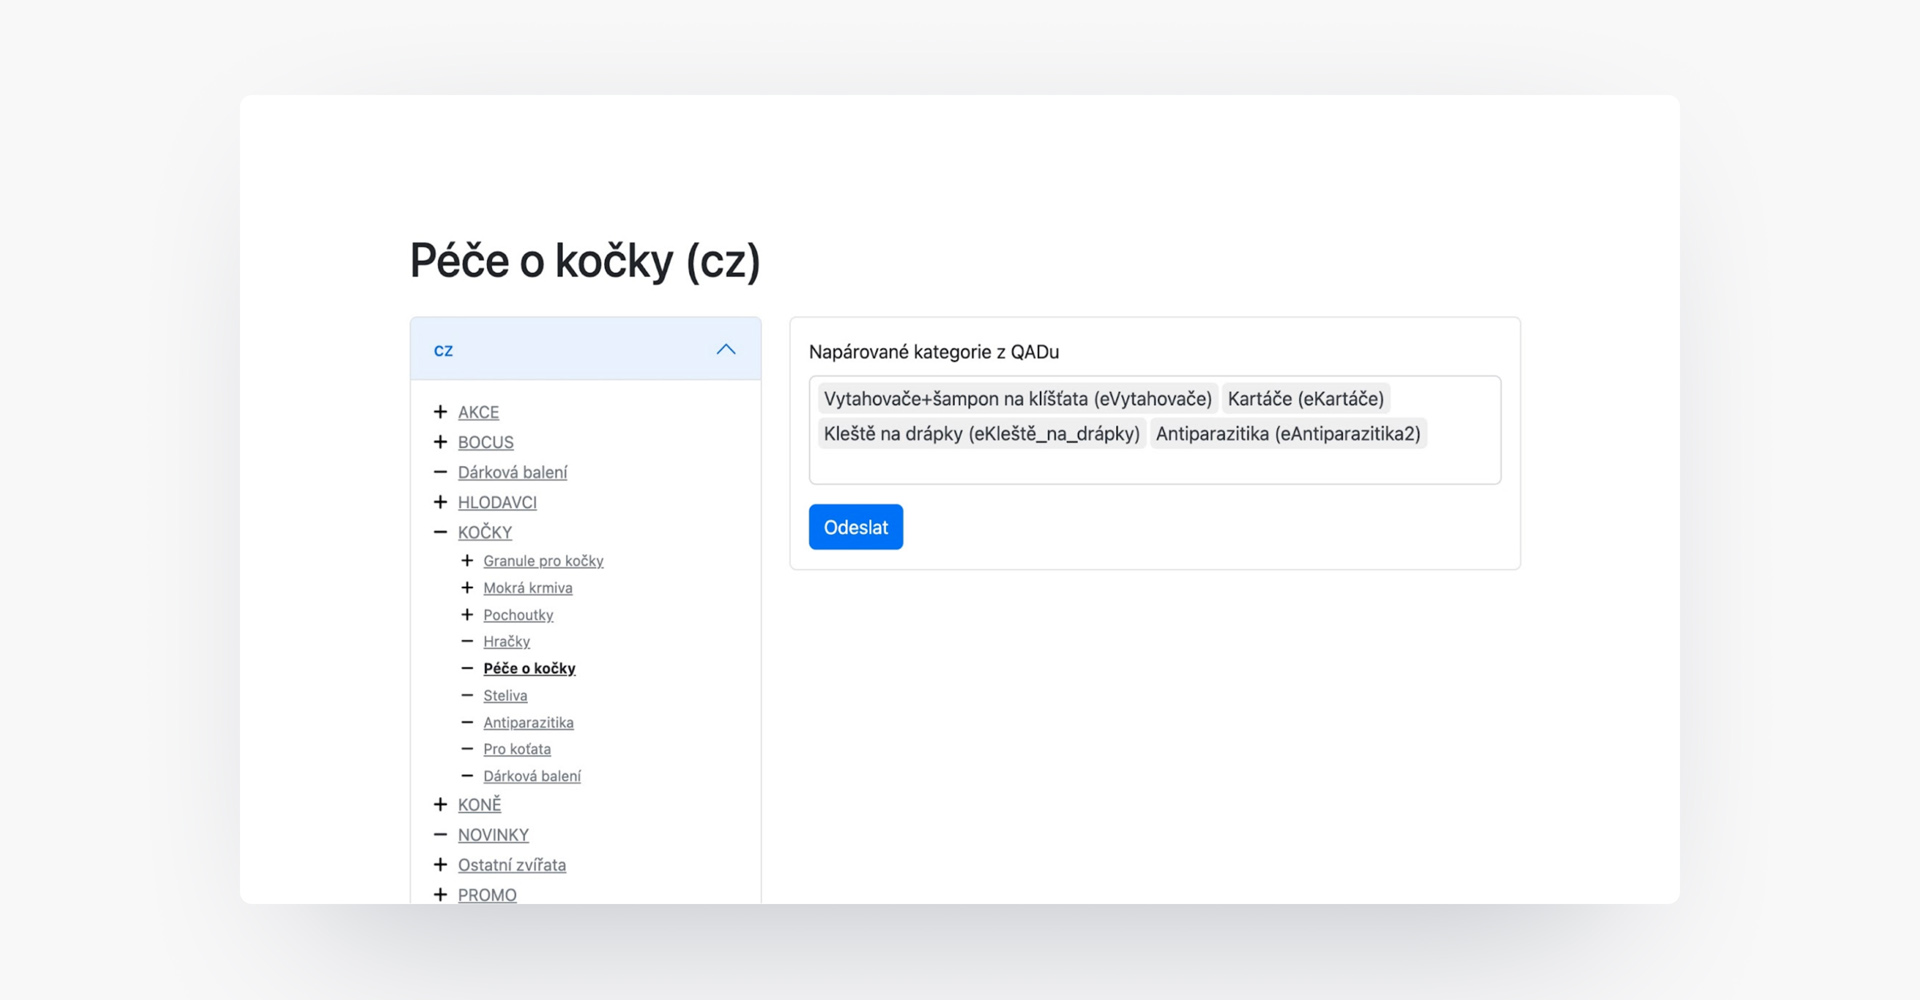This screenshot has width=1920, height=1000.
Task: Click the Odeslat submit button
Action: coord(855,527)
